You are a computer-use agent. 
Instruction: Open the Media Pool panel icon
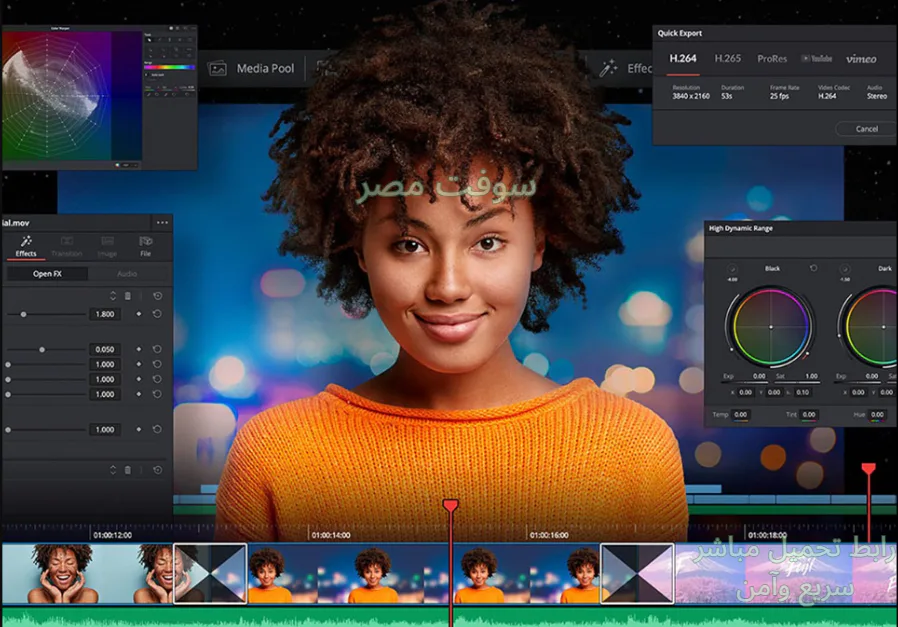[x=217, y=69]
